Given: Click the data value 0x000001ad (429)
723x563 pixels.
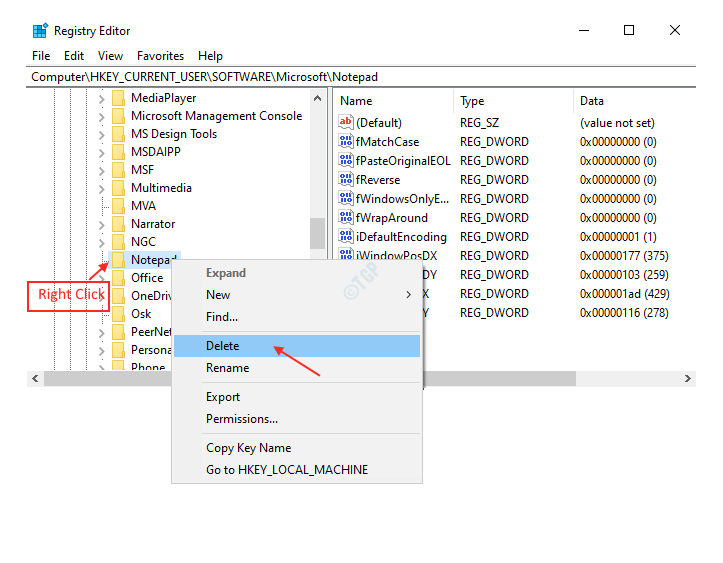Looking at the screenshot, I should (x=624, y=294).
